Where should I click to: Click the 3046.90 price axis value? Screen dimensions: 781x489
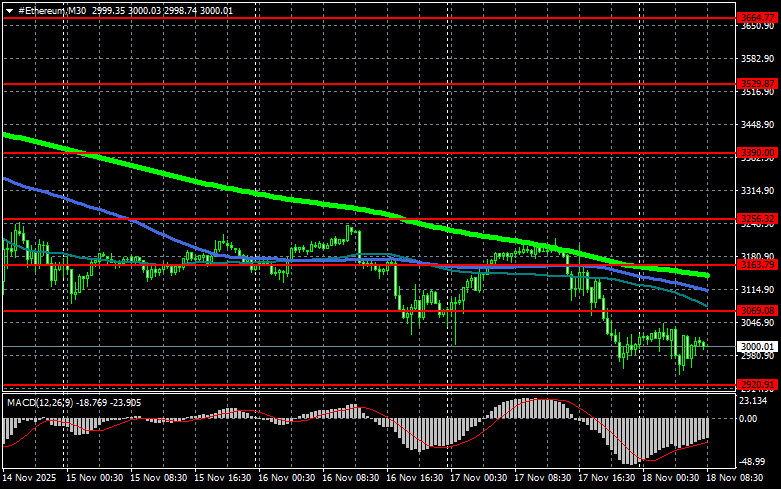(757, 323)
